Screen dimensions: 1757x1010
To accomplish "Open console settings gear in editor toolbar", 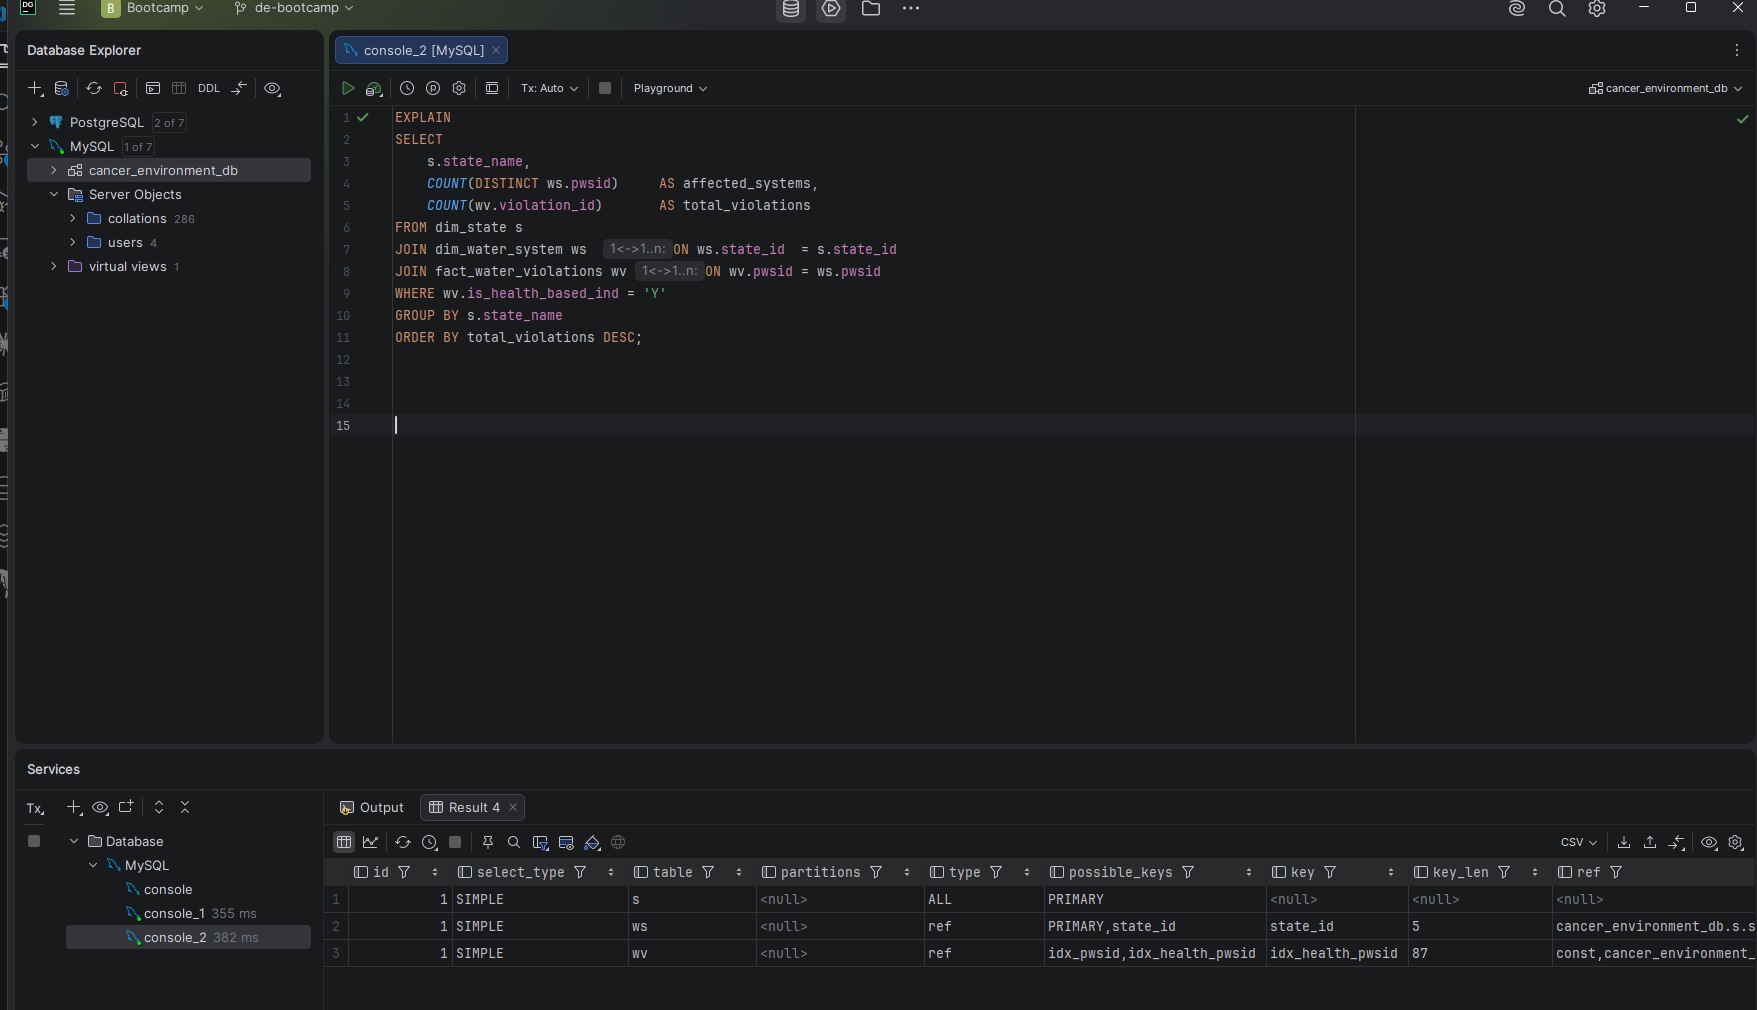I will tap(459, 88).
